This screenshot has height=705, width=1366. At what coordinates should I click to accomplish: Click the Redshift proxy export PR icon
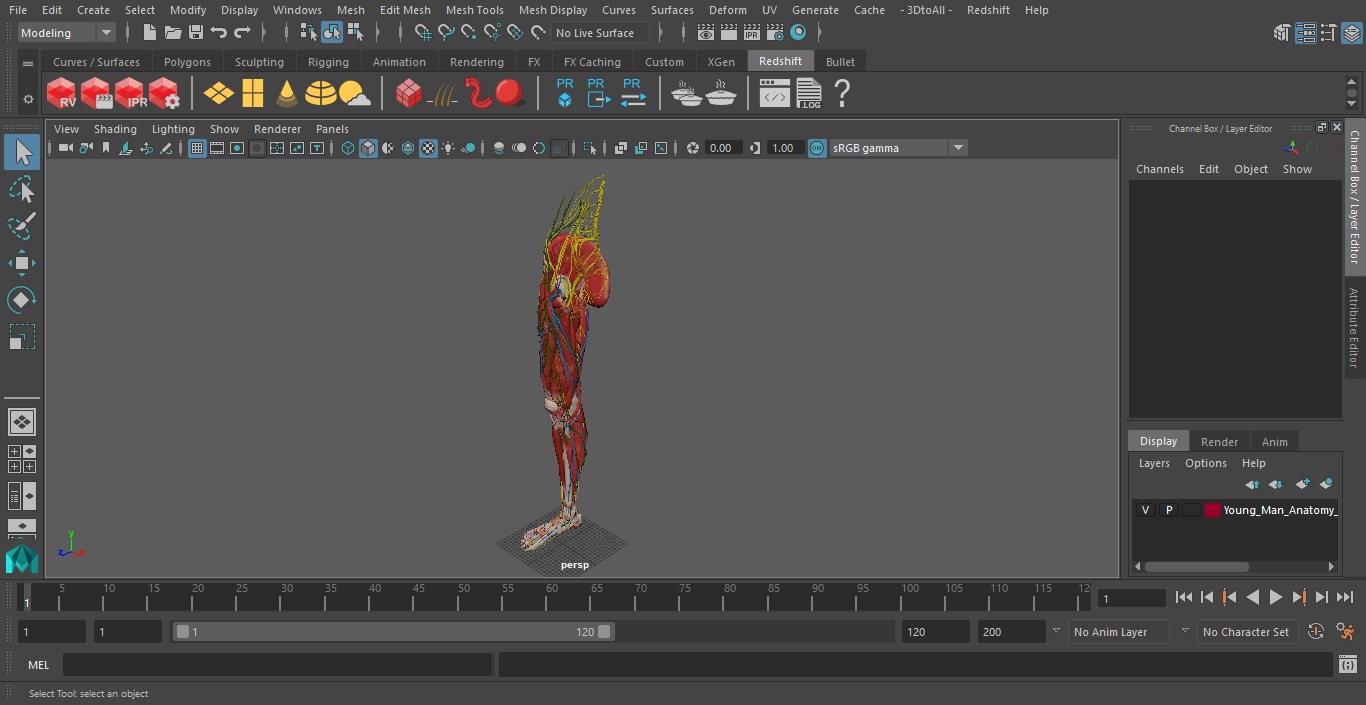pos(597,94)
